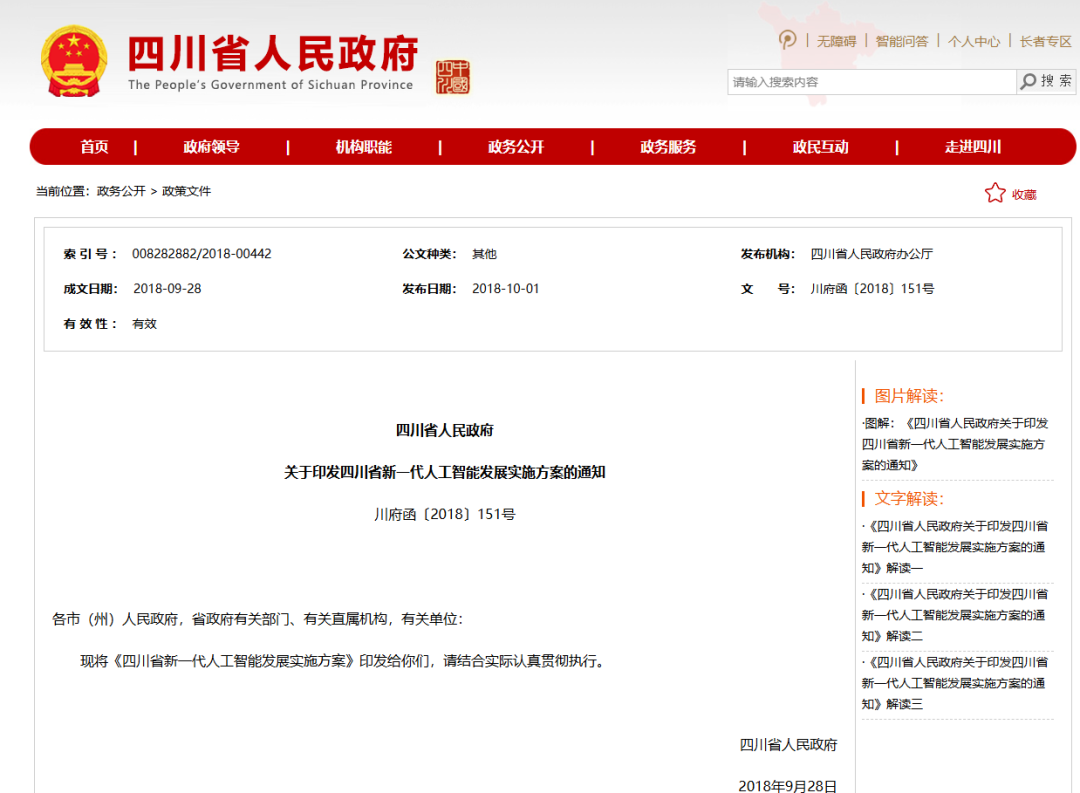Open the 政府领导 menu item
Viewport: 1080px width, 793px height.
click(211, 147)
